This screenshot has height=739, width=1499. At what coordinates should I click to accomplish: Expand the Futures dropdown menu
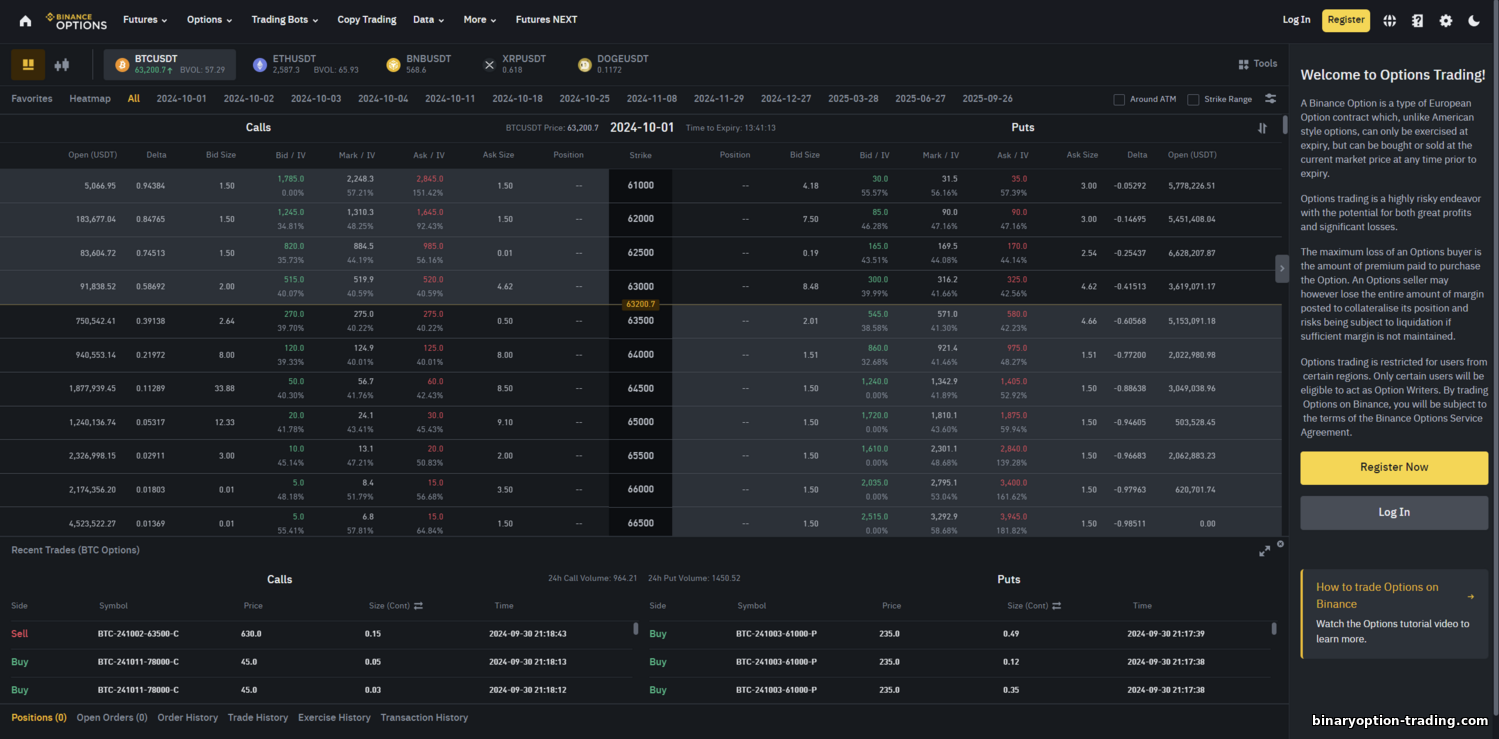point(145,20)
